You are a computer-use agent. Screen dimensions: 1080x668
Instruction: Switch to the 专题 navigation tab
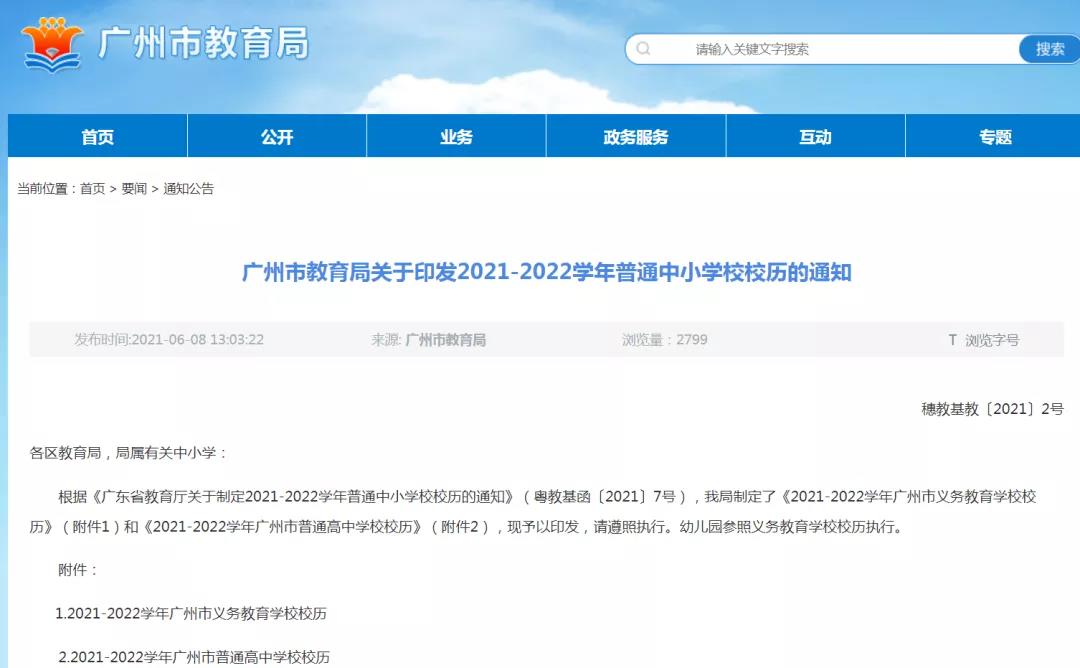(x=995, y=137)
